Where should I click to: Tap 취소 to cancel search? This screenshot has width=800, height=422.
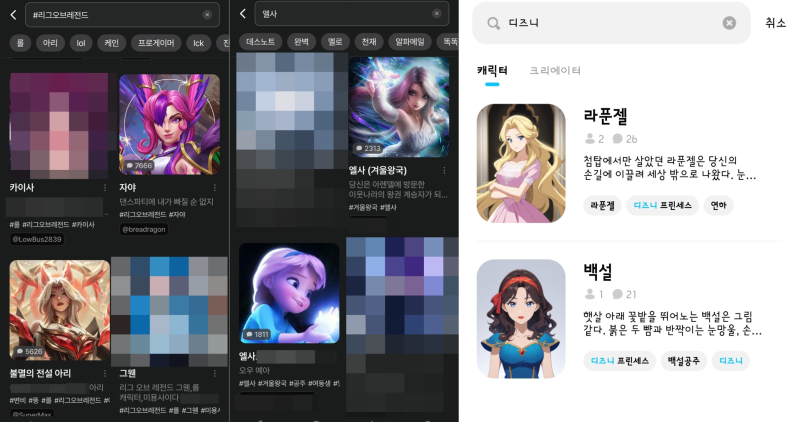pos(776,22)
